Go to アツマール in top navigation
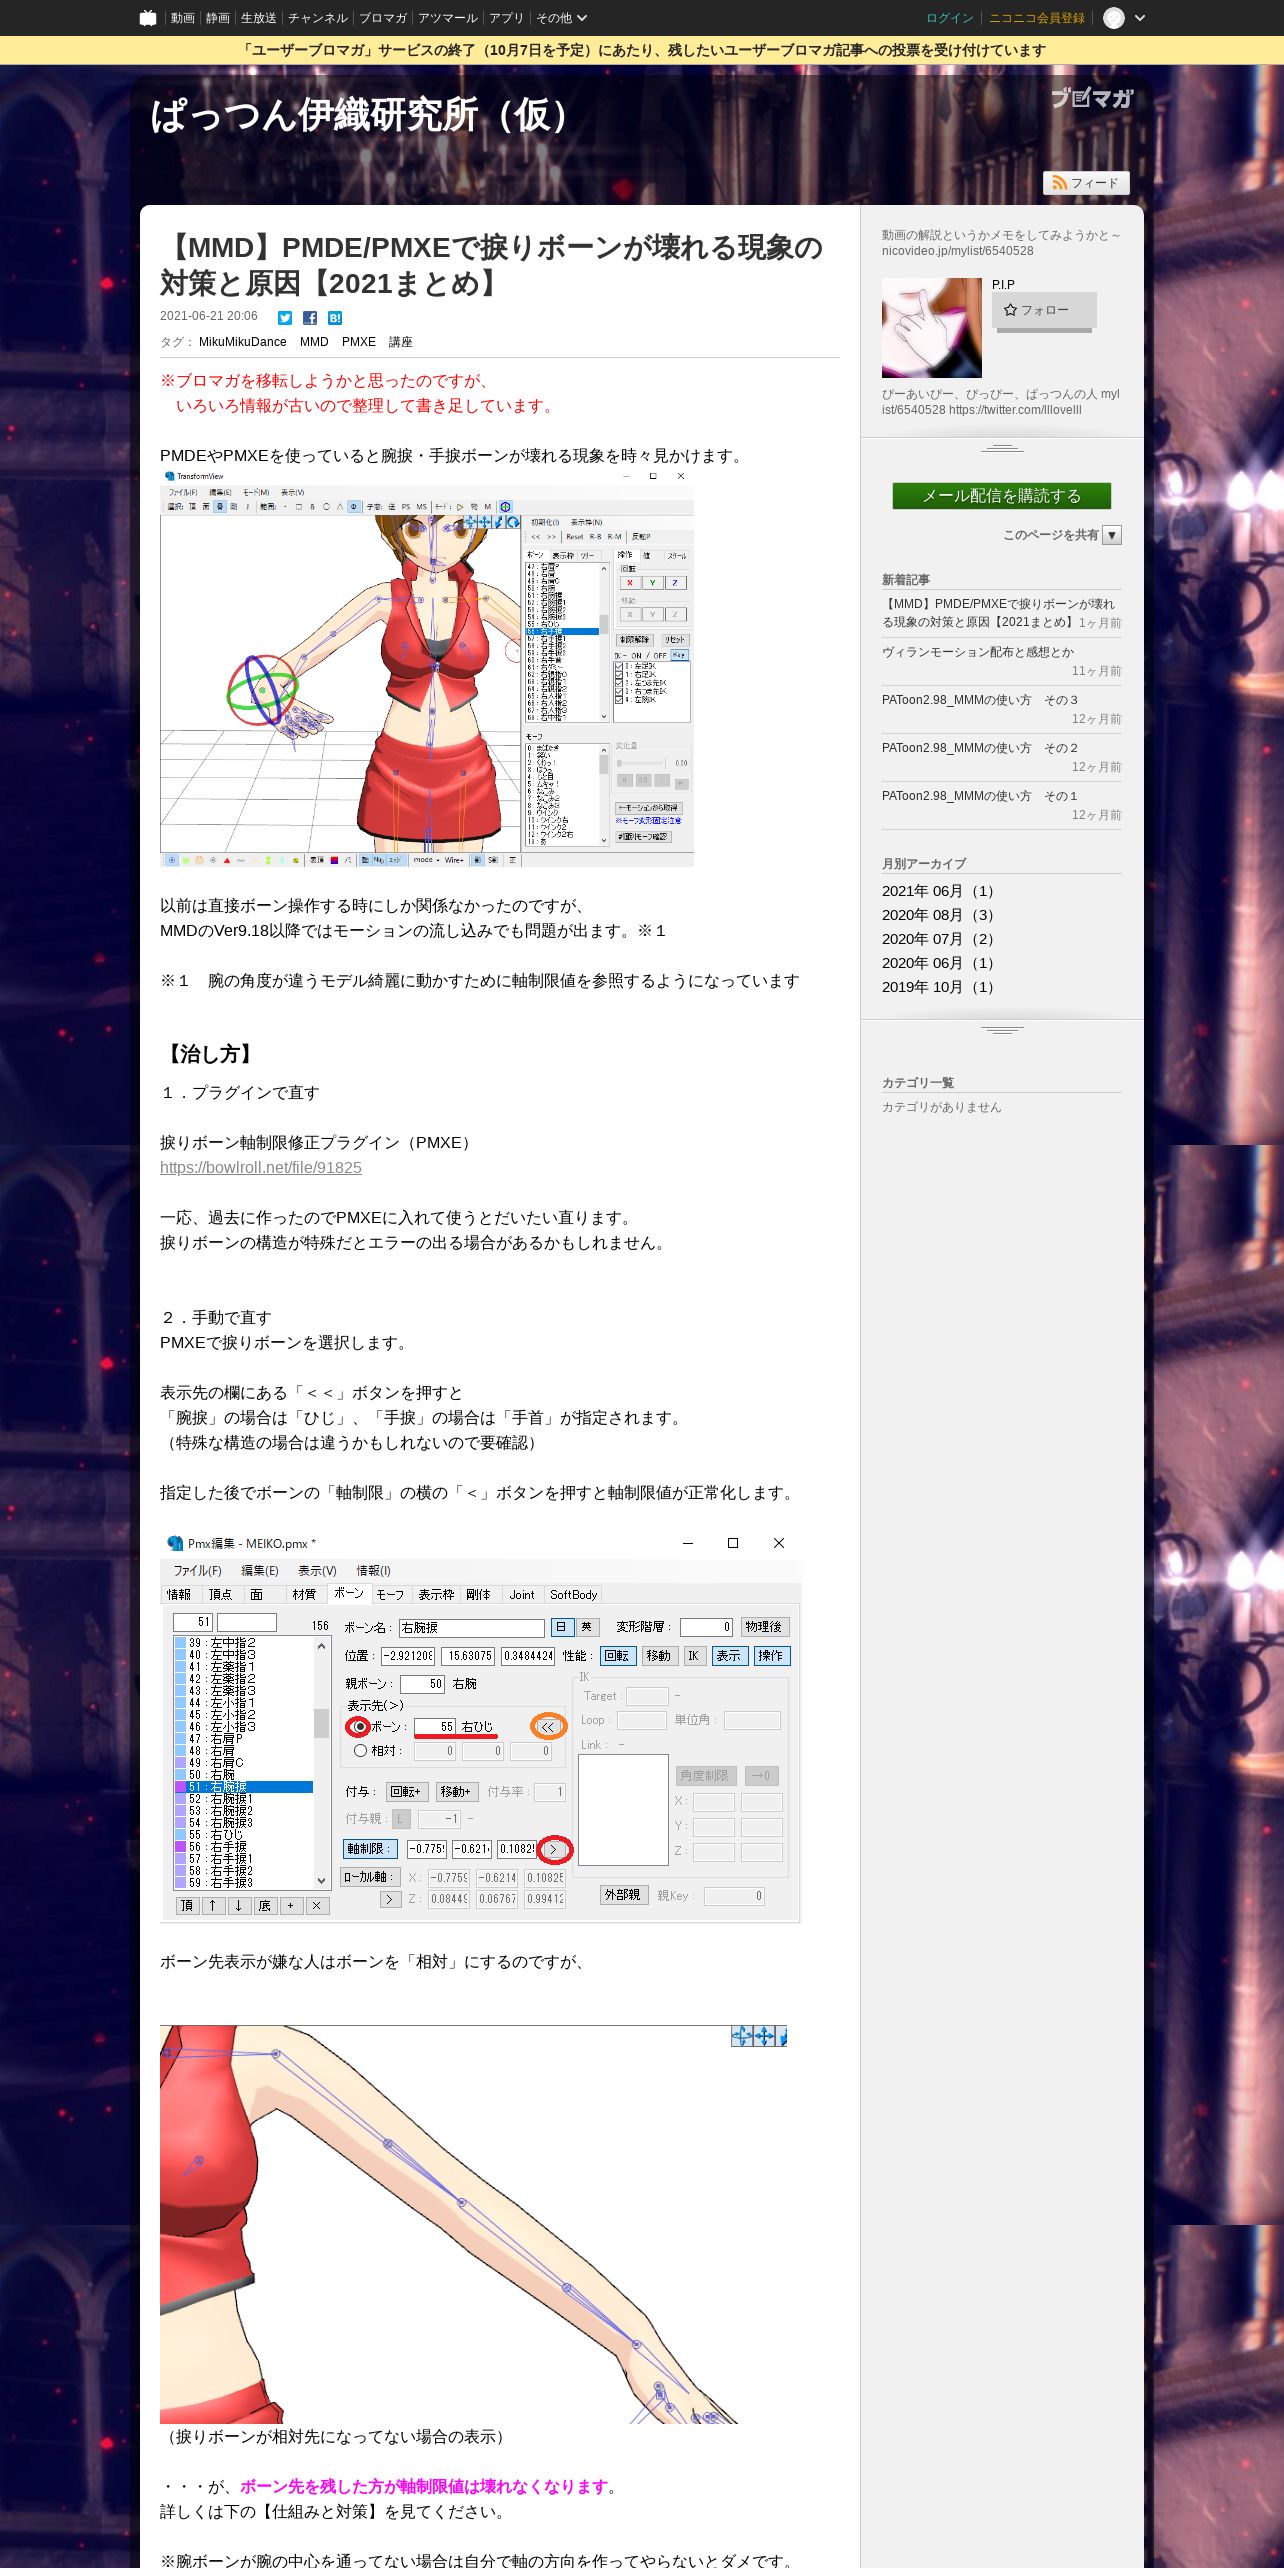Screen dimensions: 1284x2568 click(x=448, y=18)
